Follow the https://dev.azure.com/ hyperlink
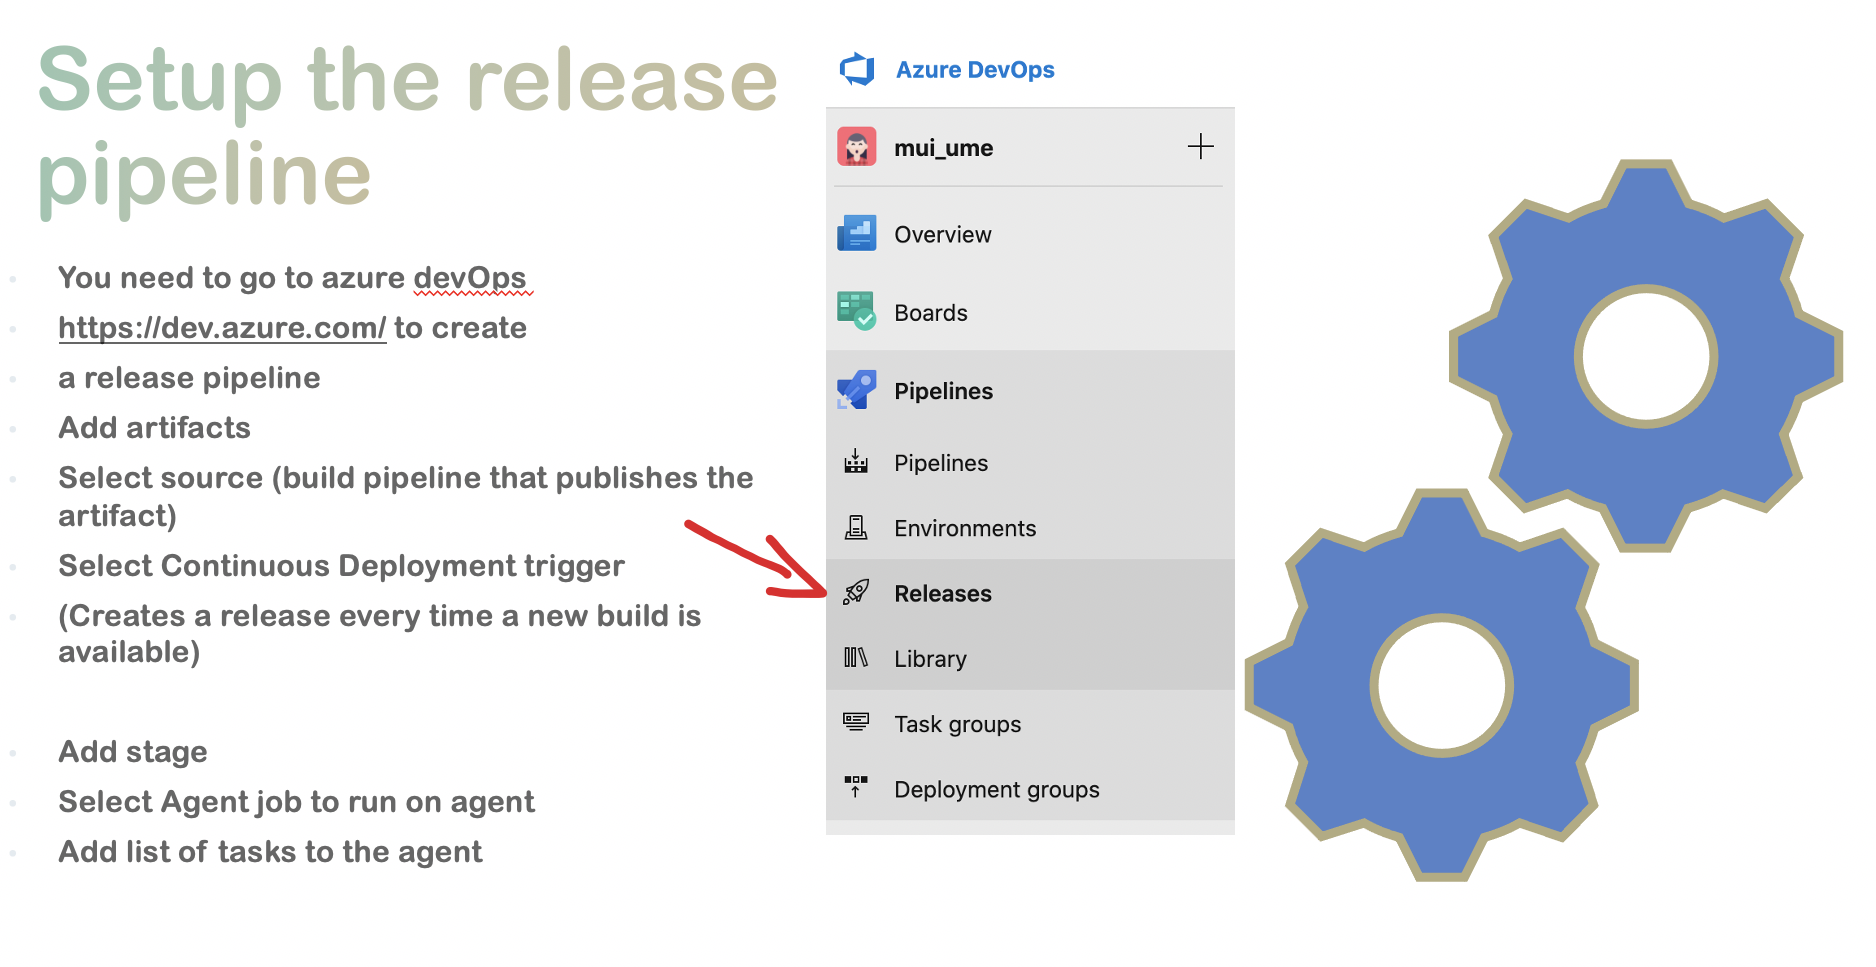 pos(222,328)
